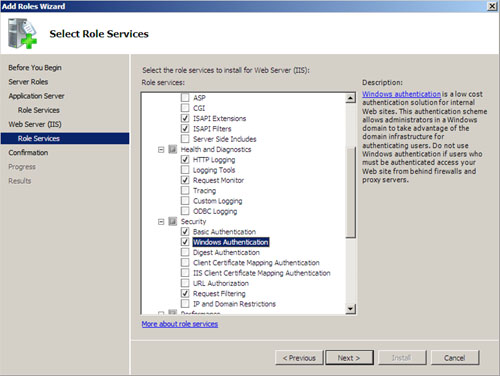Check IP and Domain Restrictions
This screenshot has width=500, height=376.
(x=185, y=304)
